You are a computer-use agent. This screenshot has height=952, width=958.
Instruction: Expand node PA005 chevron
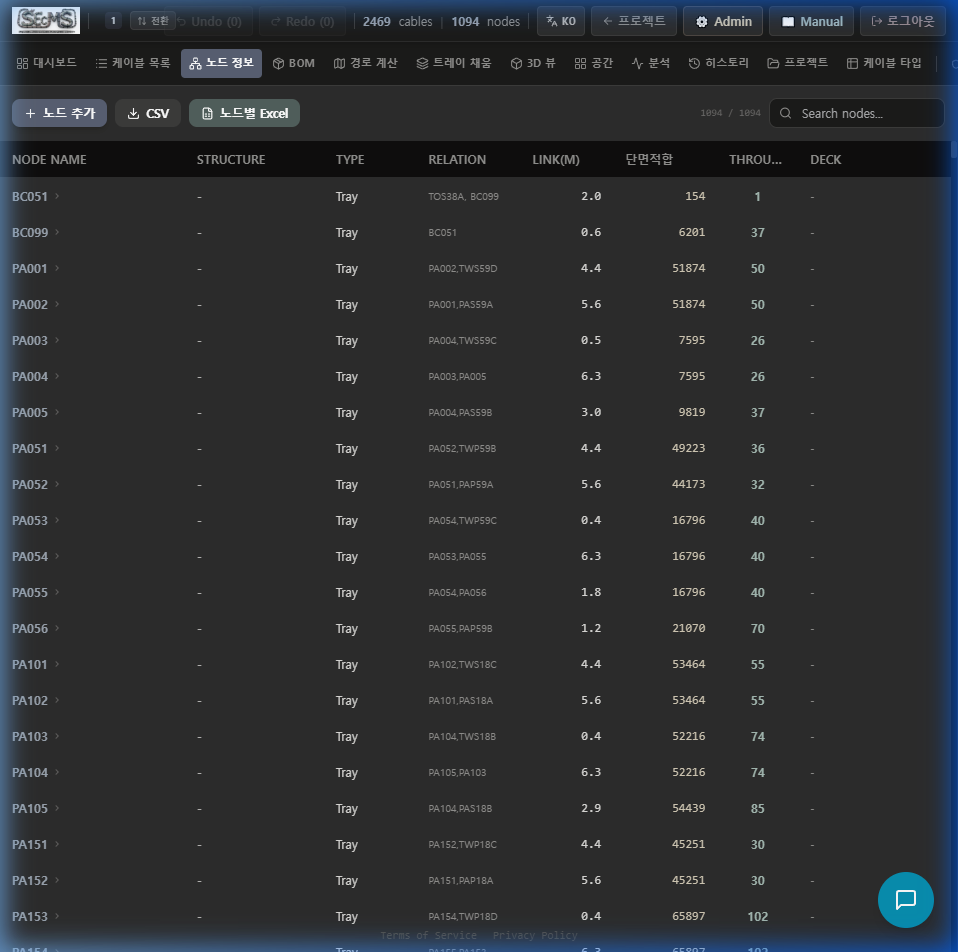point(57,412)
